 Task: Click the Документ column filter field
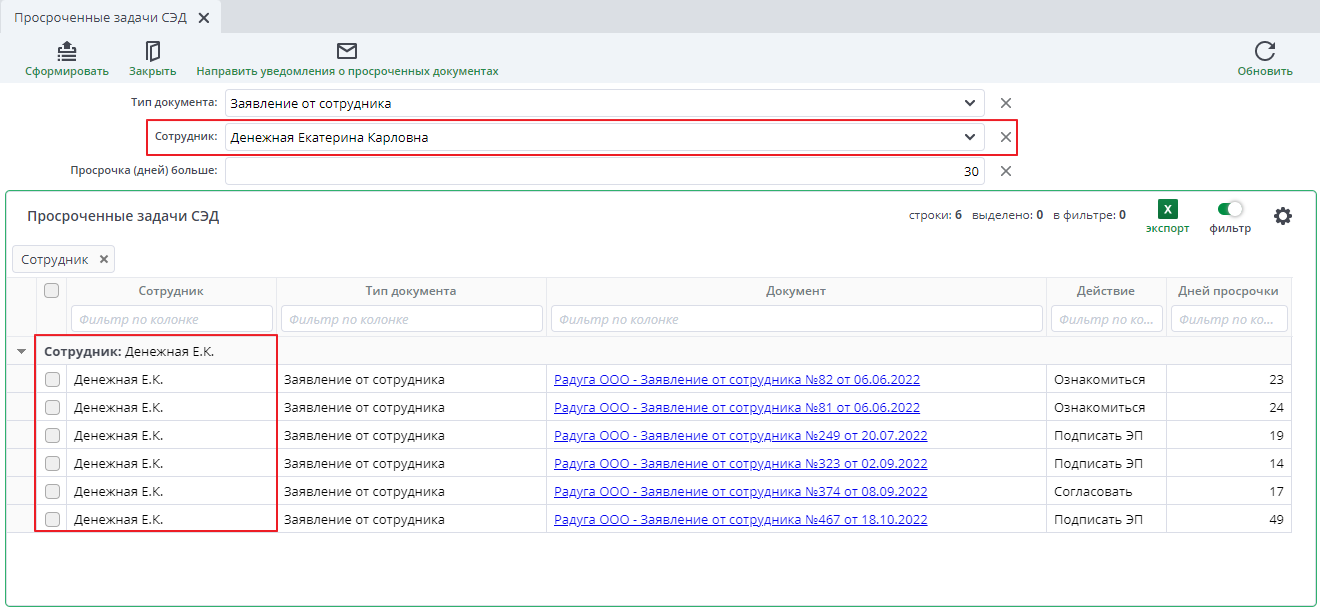click(x=796, y=319)
